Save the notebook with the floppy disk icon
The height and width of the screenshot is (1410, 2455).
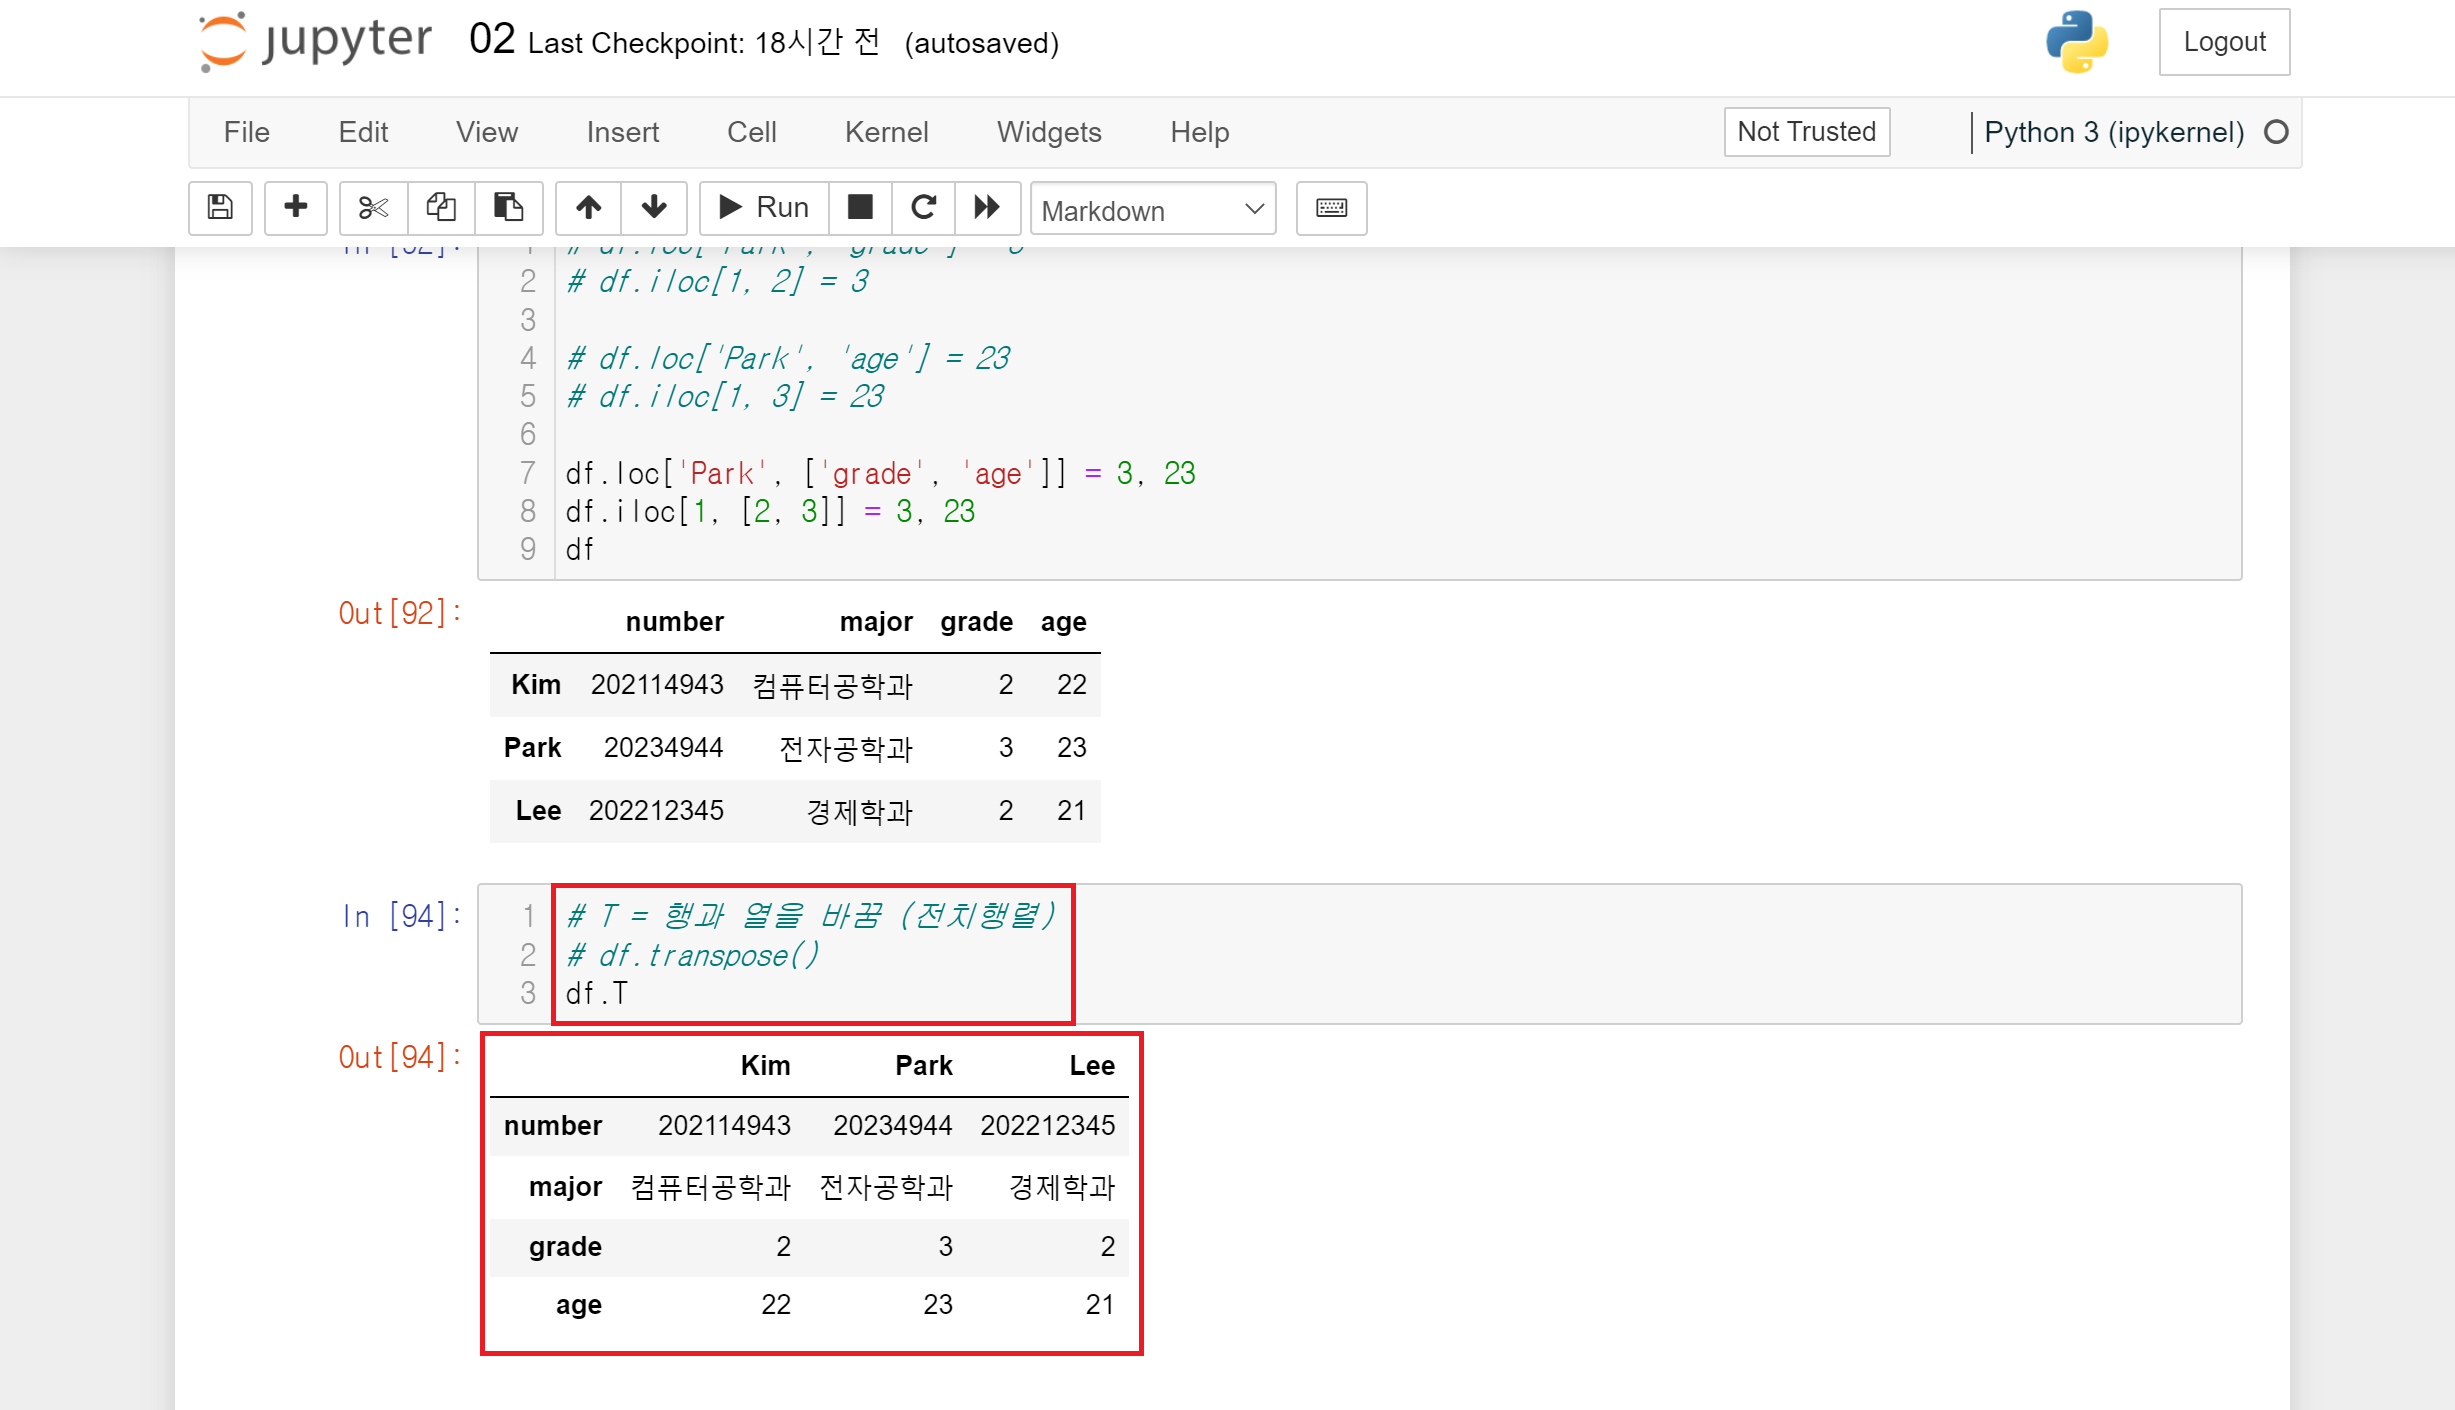pyautogui.click(x=220, y=208)
